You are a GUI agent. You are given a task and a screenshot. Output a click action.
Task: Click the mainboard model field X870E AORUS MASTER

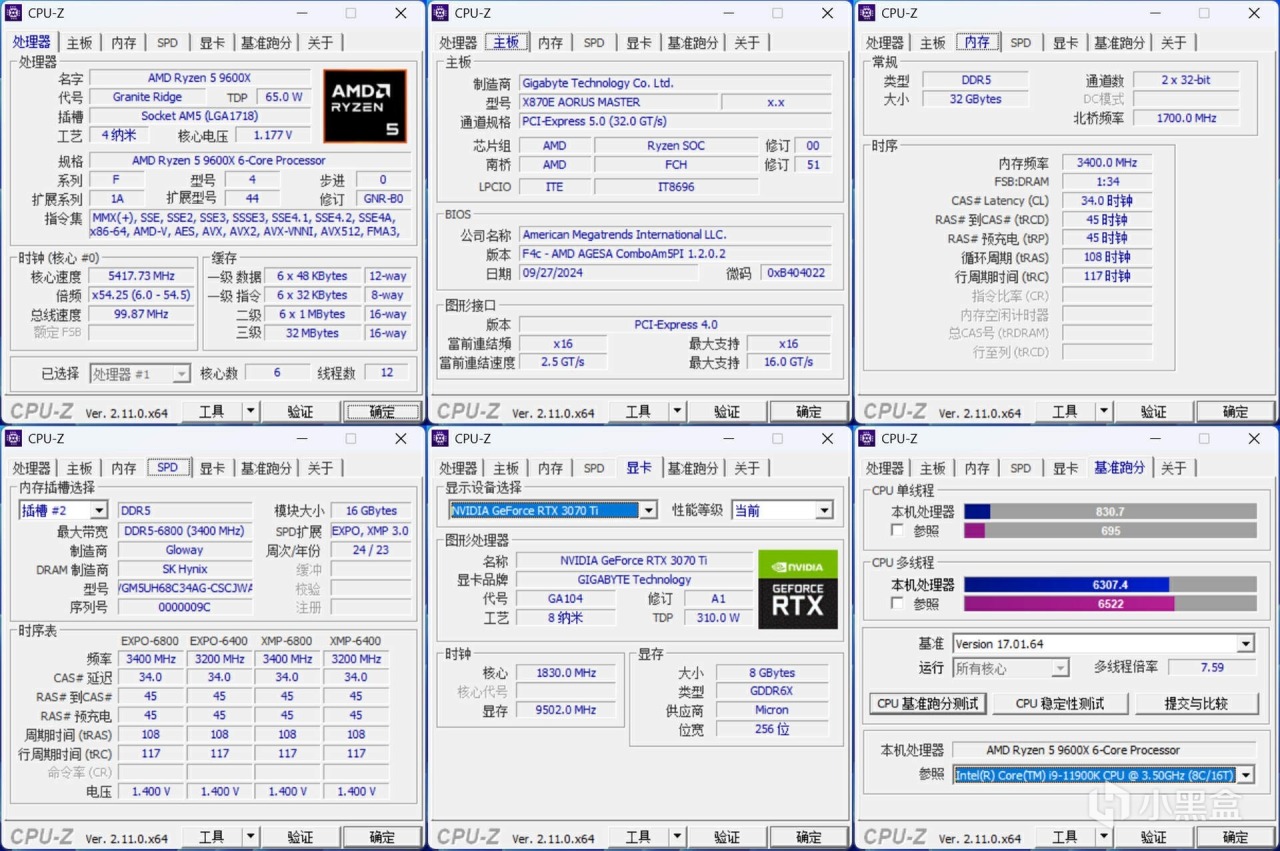point(617,102)
